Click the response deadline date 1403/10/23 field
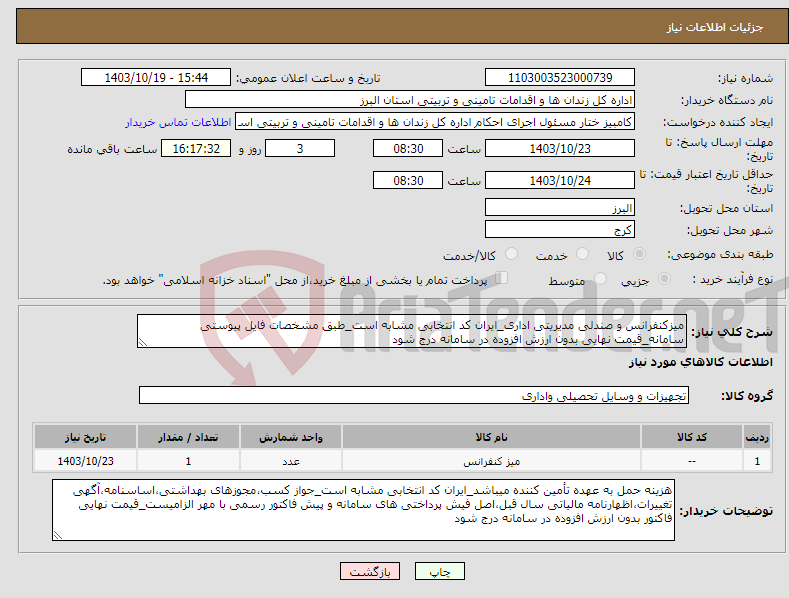Image resolution: width=789 pixels, height=598 pixels. (560, 148)
